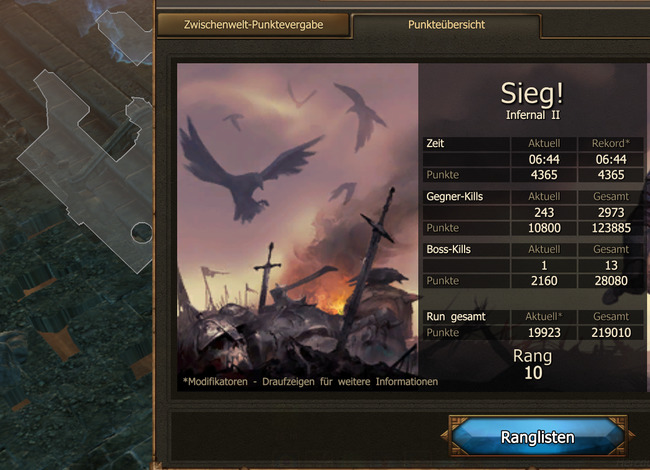The image size is (650, 470).
Task: Click the total enemy kills value 2973
Action: click(611, 212)
